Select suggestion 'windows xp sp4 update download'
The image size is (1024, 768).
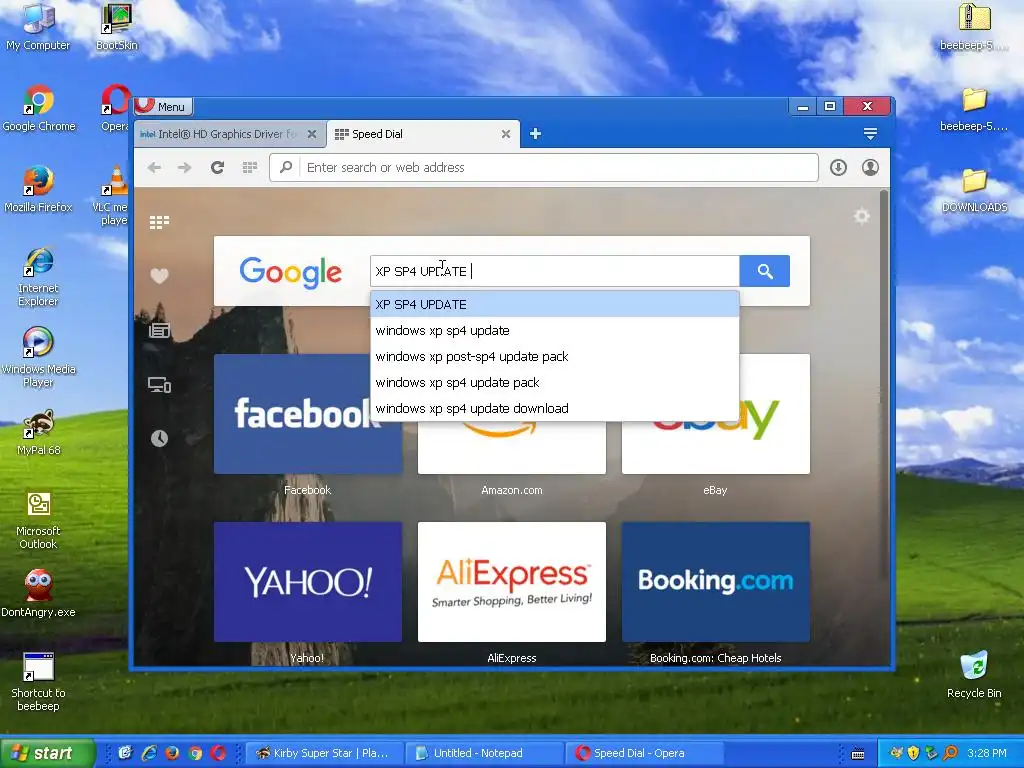pos(554,409)
